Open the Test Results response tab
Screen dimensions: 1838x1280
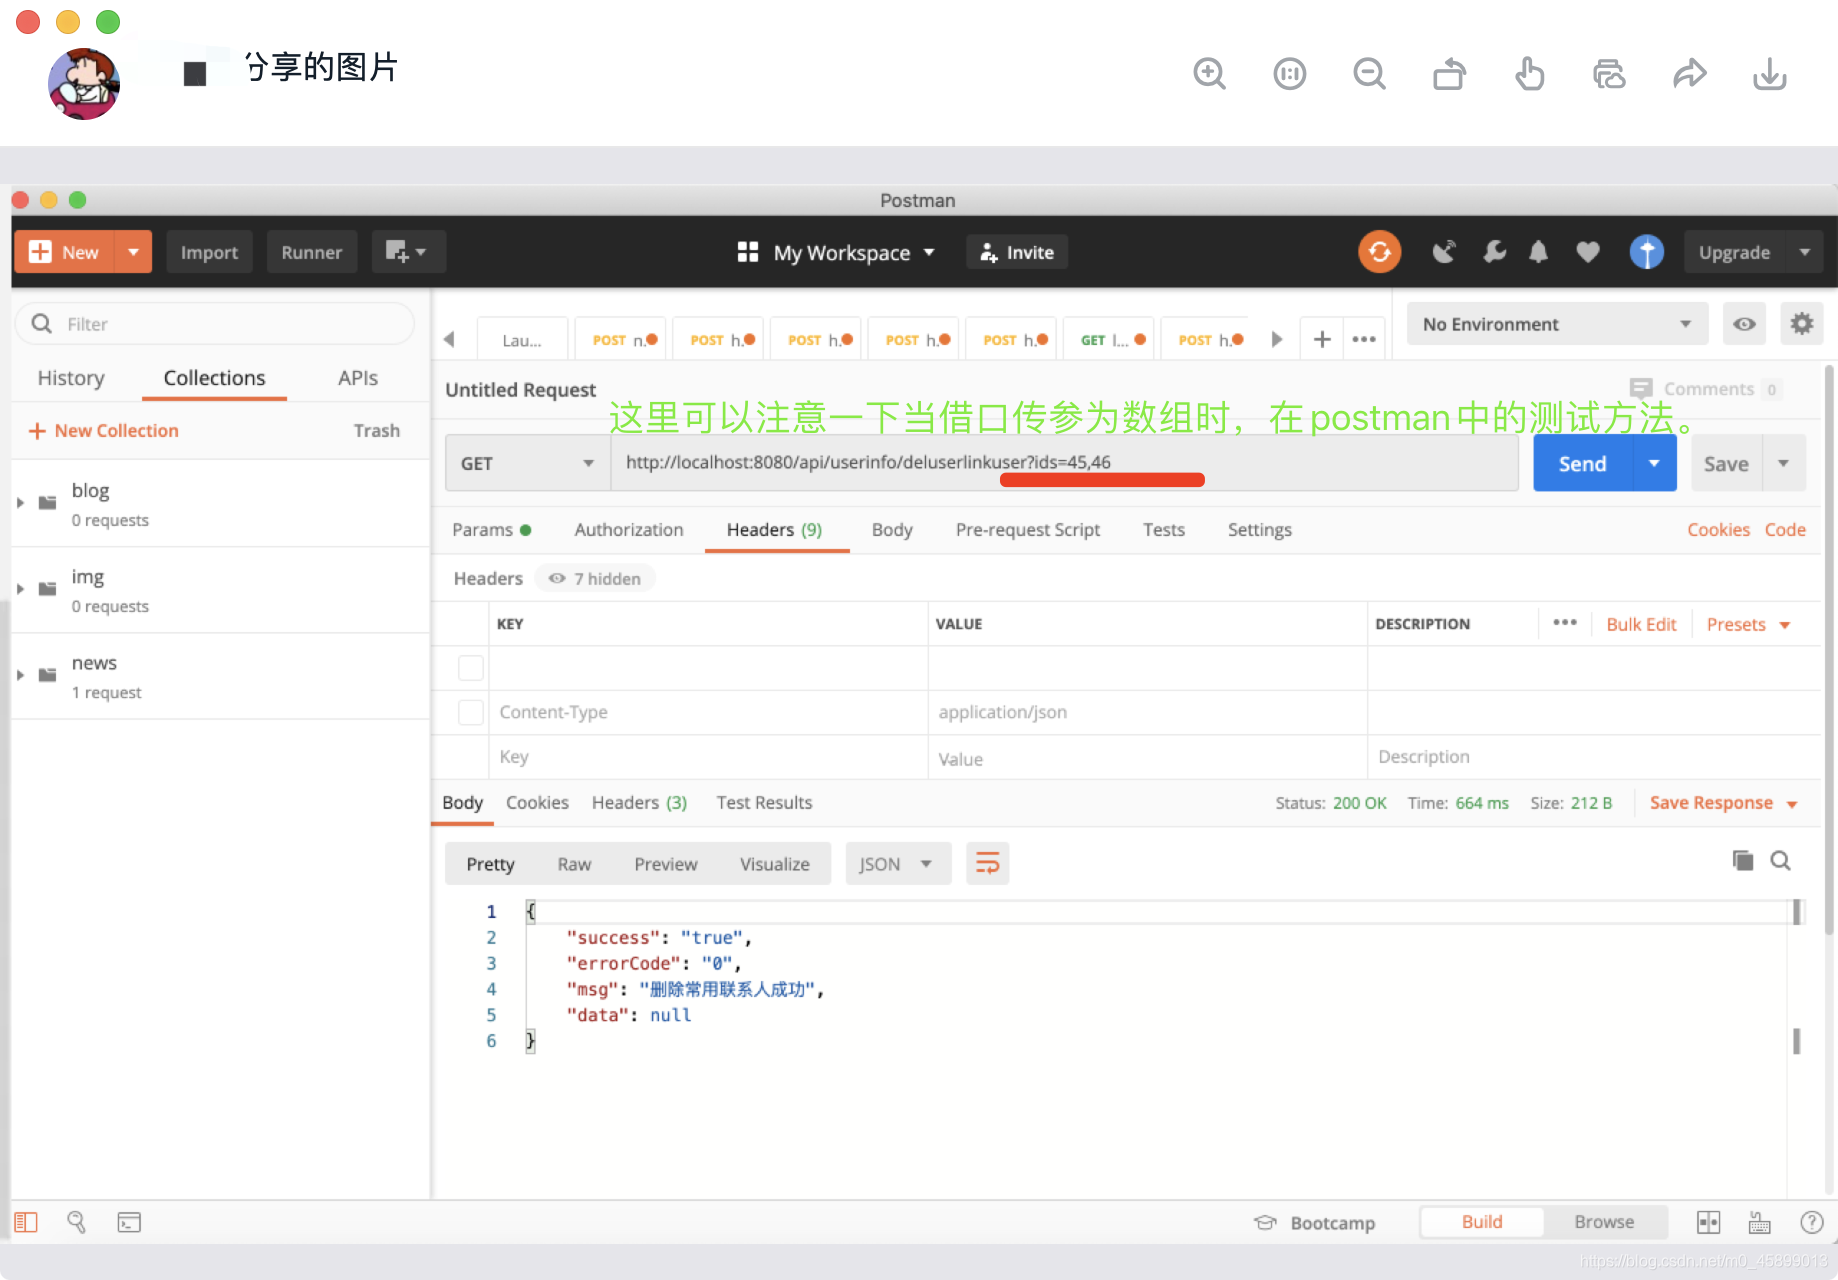[764, 803]
